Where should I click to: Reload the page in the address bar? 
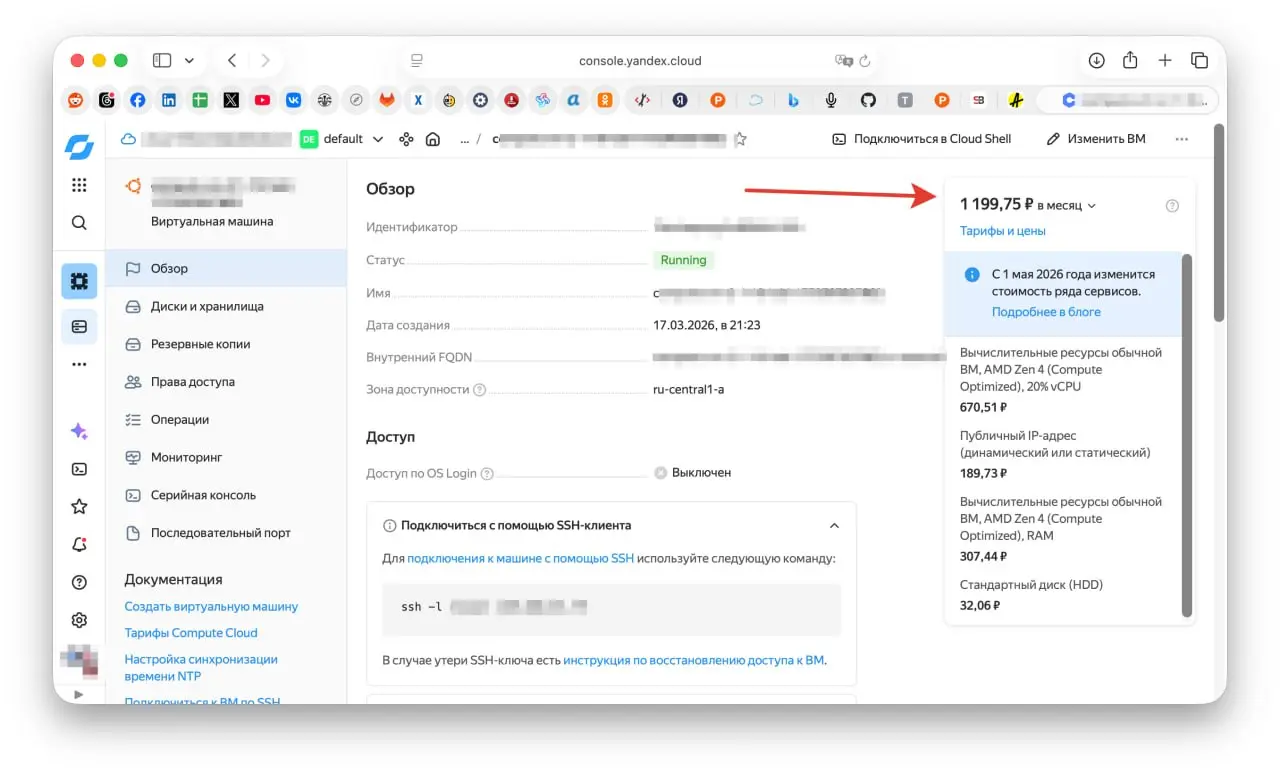click(865, 61)
